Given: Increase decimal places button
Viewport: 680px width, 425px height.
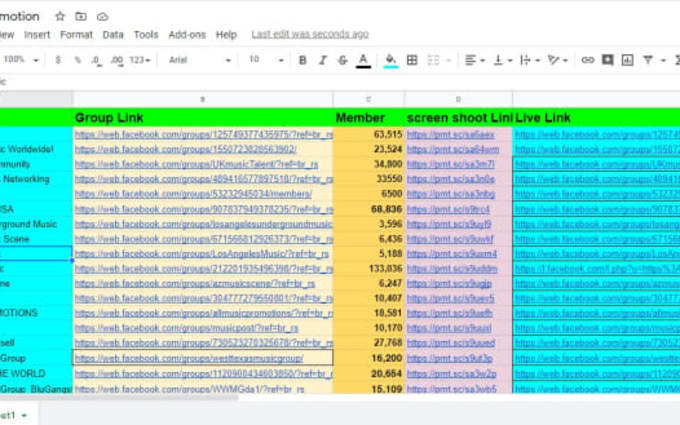Looking at the screenshot, I should pyautogui.click(x=117, y=60).
